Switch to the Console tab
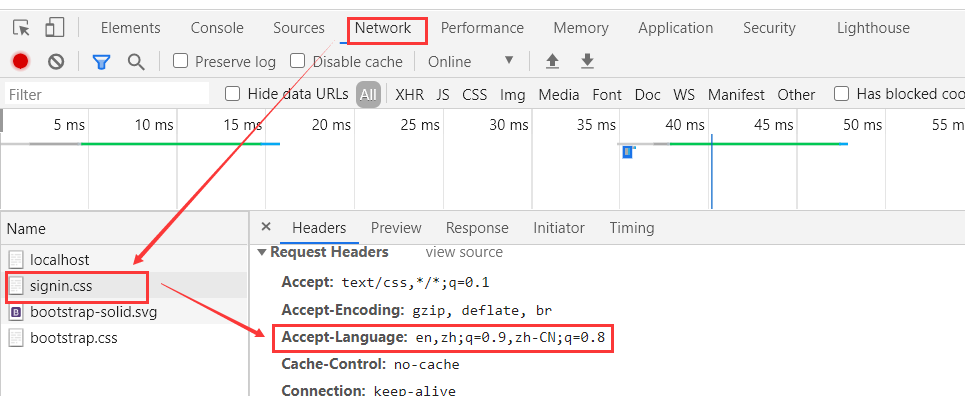This screenshot has width=965, height=396. [217, 28]
